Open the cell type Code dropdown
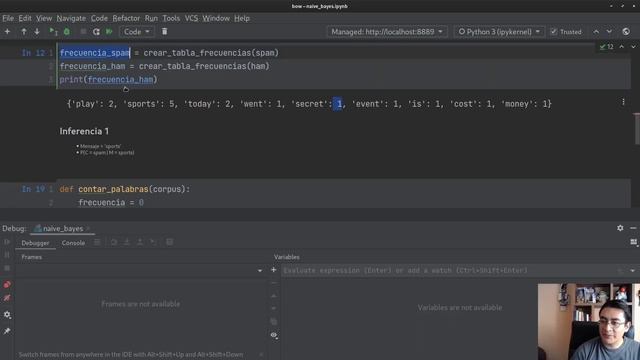This screenshot has height=360, width=640. point(137,31)
